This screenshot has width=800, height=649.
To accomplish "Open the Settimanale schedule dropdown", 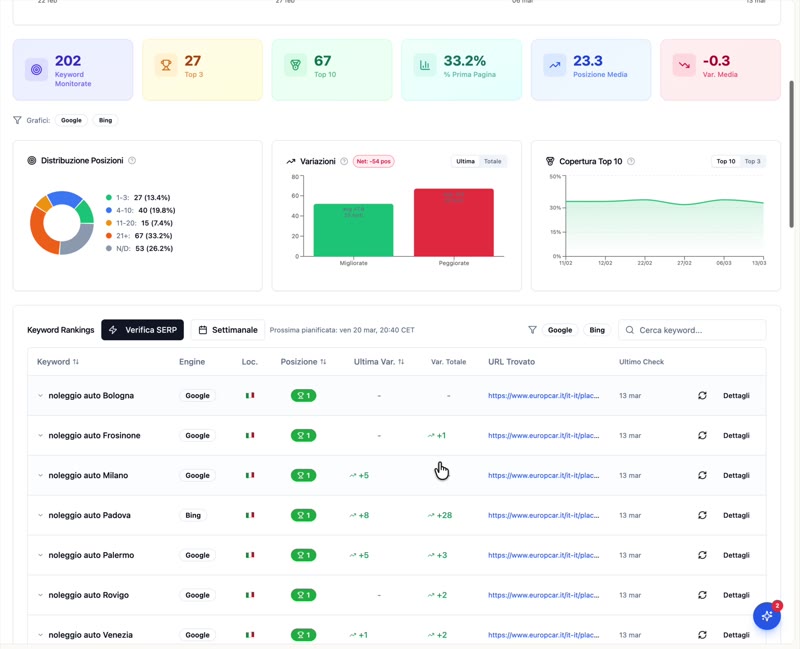I will (228, 330).
